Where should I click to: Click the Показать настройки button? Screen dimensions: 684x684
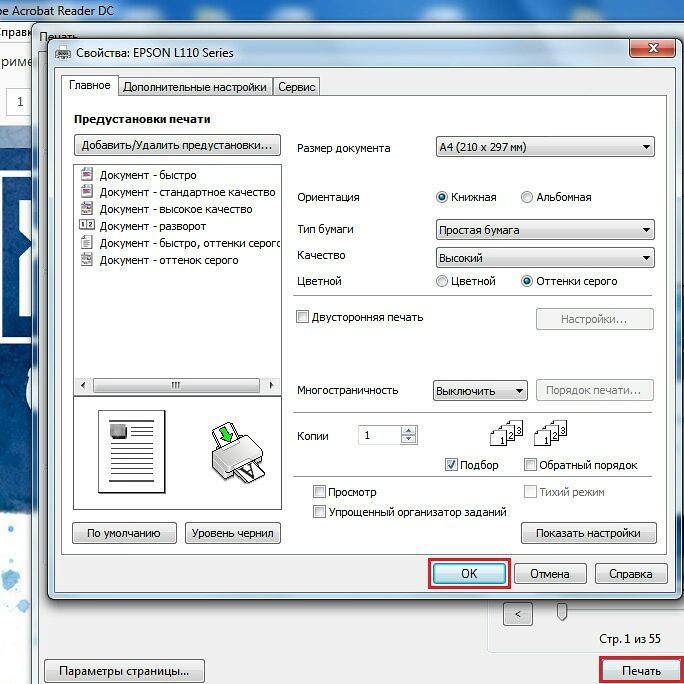[x=588, y=533]
